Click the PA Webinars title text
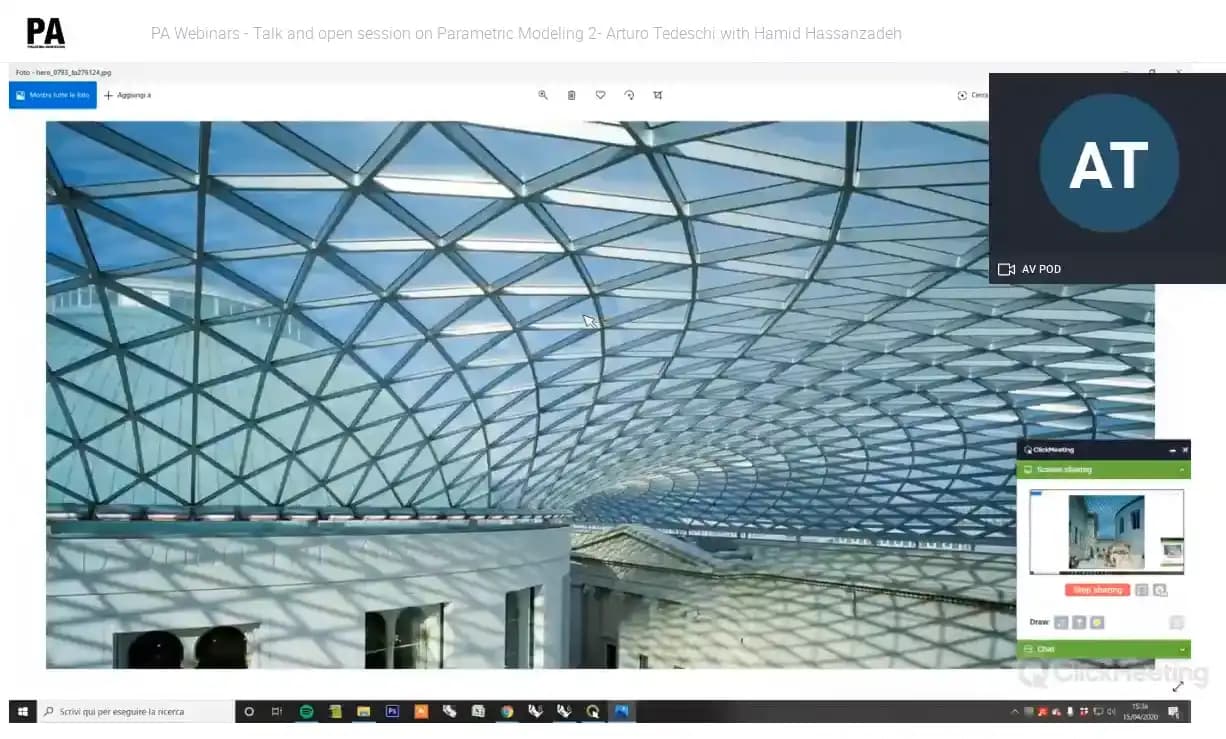 point(526,33)
